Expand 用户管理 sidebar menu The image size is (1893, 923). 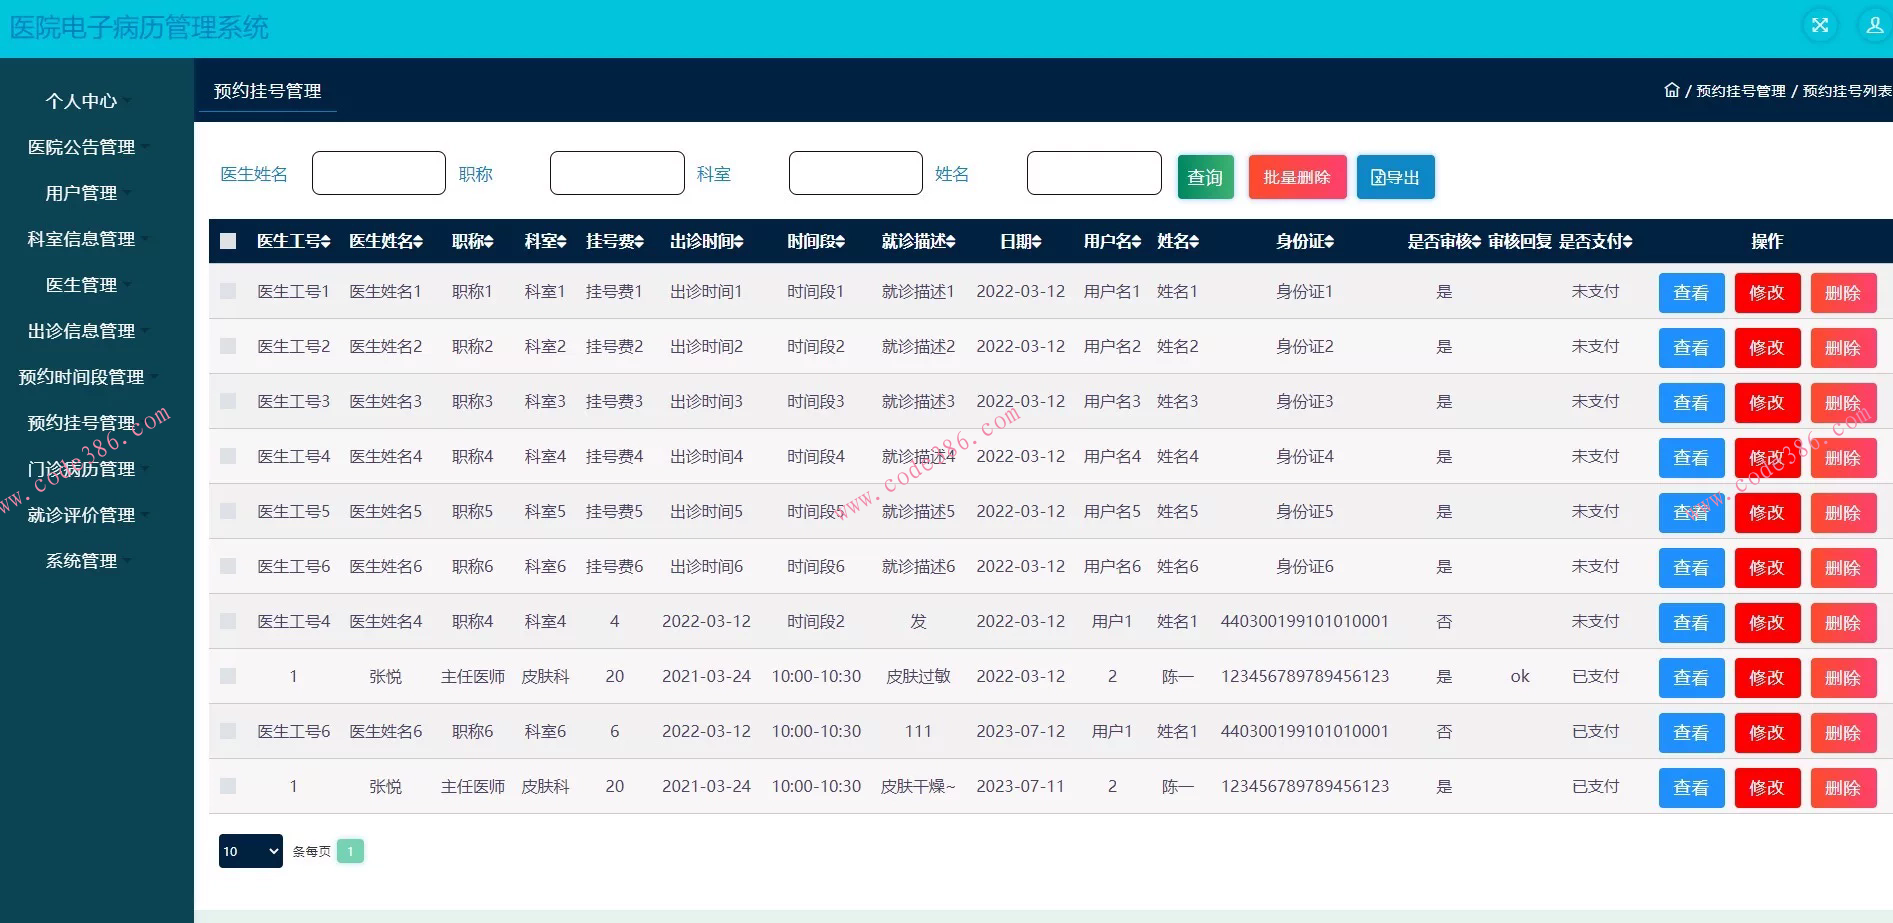tap(82, 193)
